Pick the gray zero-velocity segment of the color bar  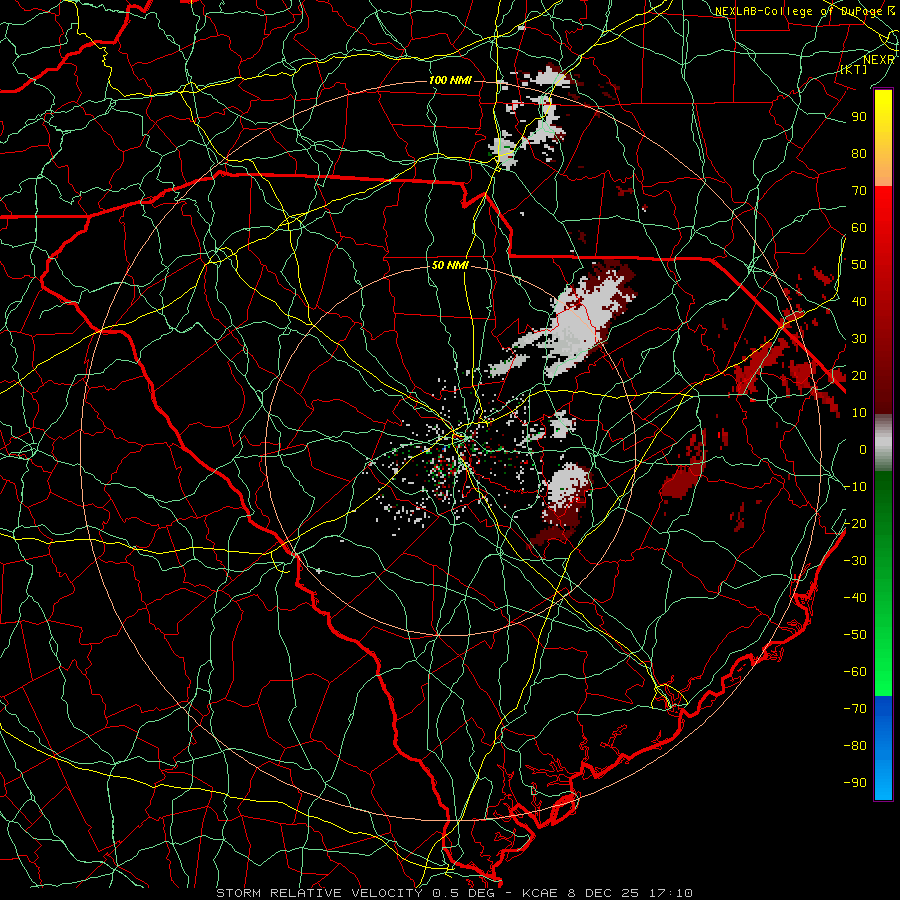tap(883, 443)
